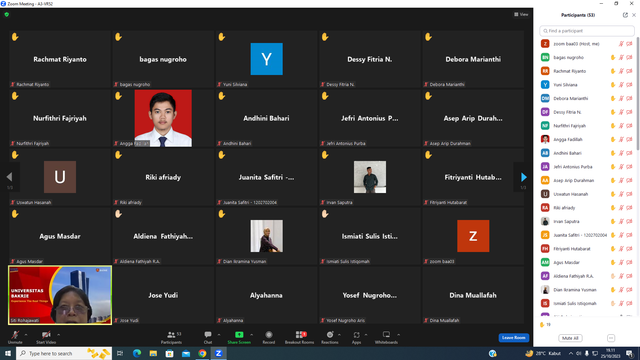
Task: Toggle the video icon for zoom baa03 (Host, me) in list
Action: pyautogui.click(x=629, y=44)
